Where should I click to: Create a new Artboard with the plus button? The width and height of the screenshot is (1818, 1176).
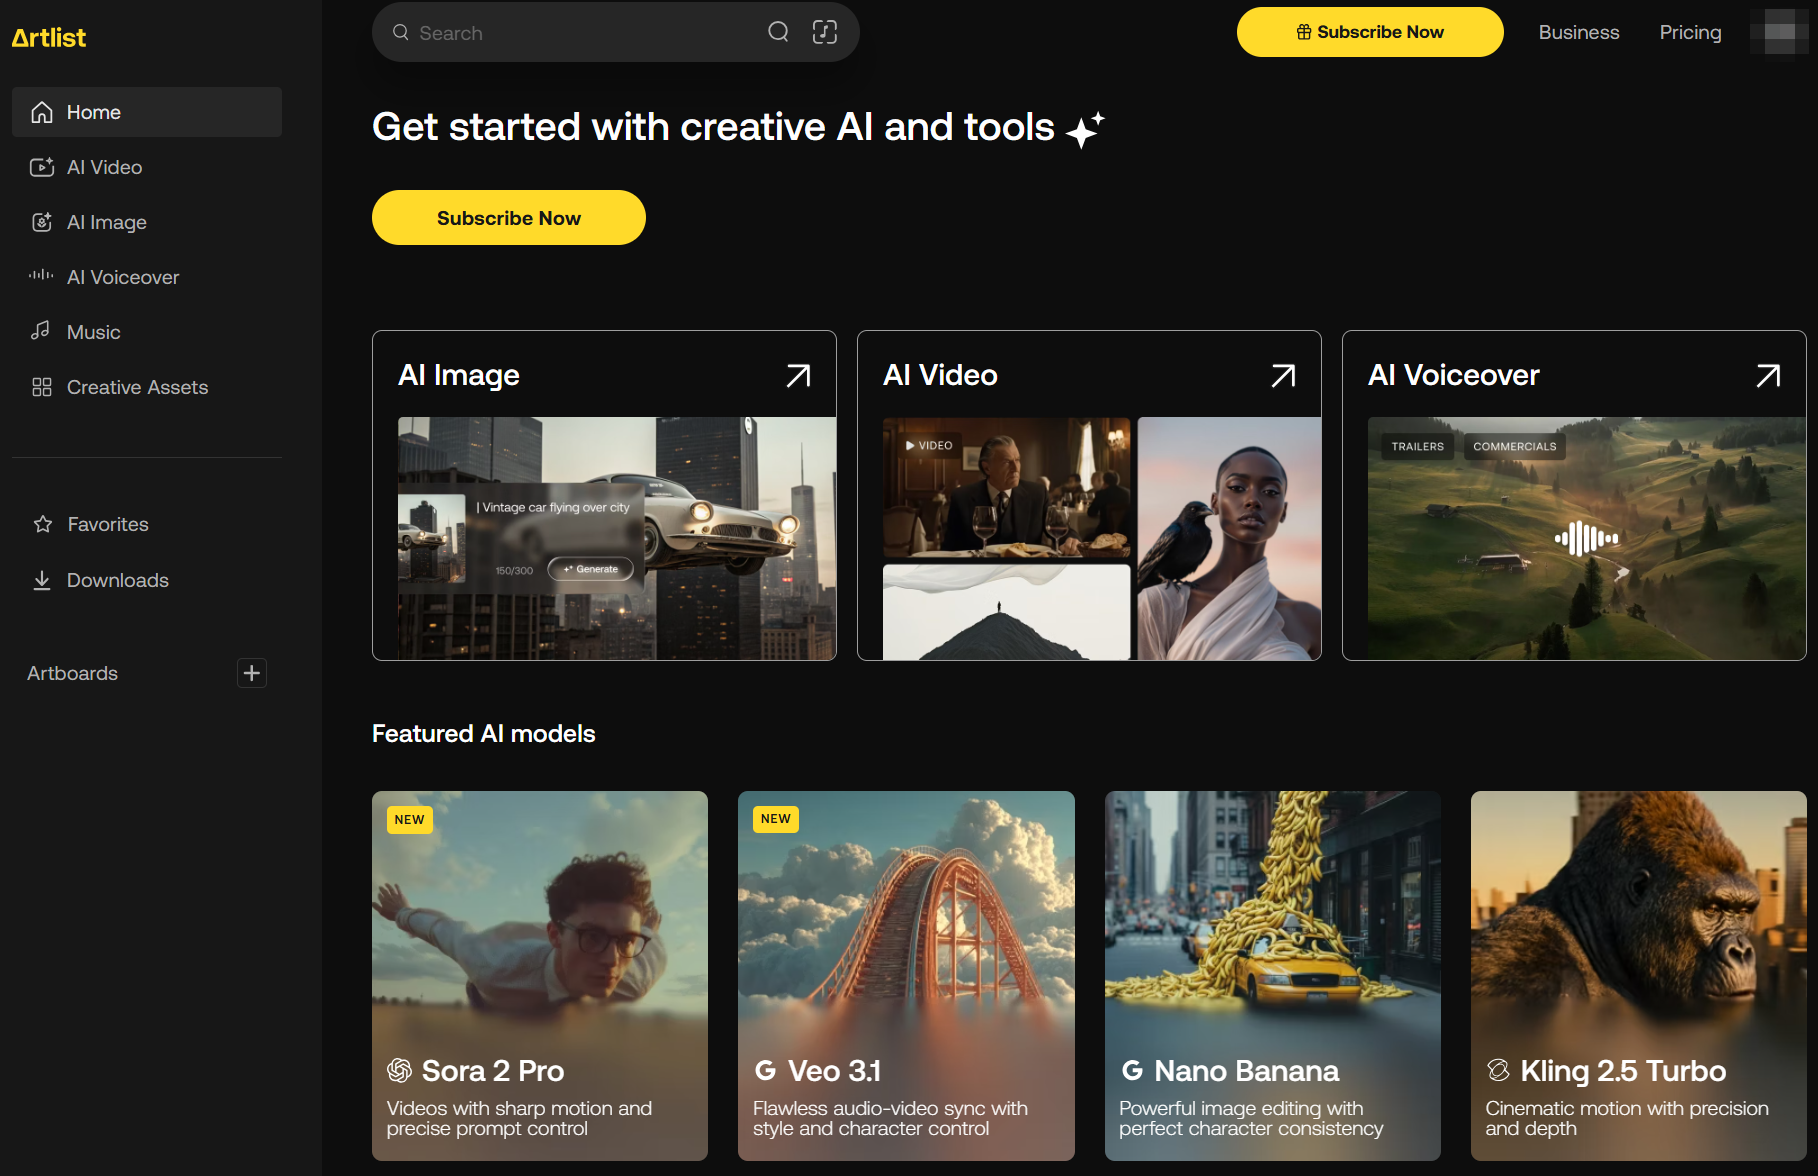(251, 673)
